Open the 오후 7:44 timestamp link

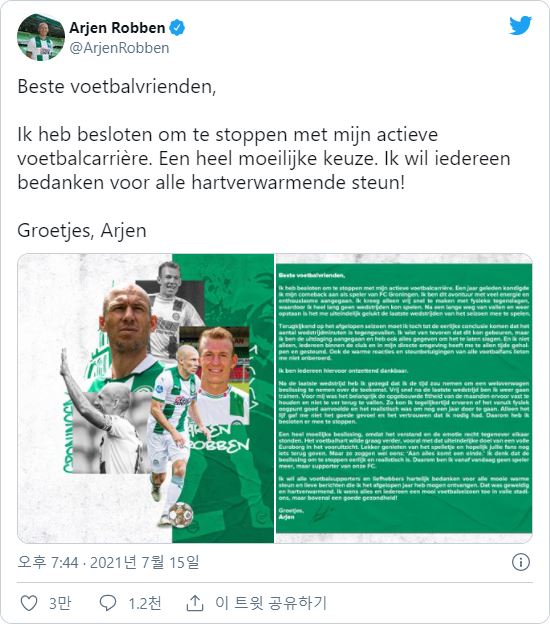coord(48,562)
